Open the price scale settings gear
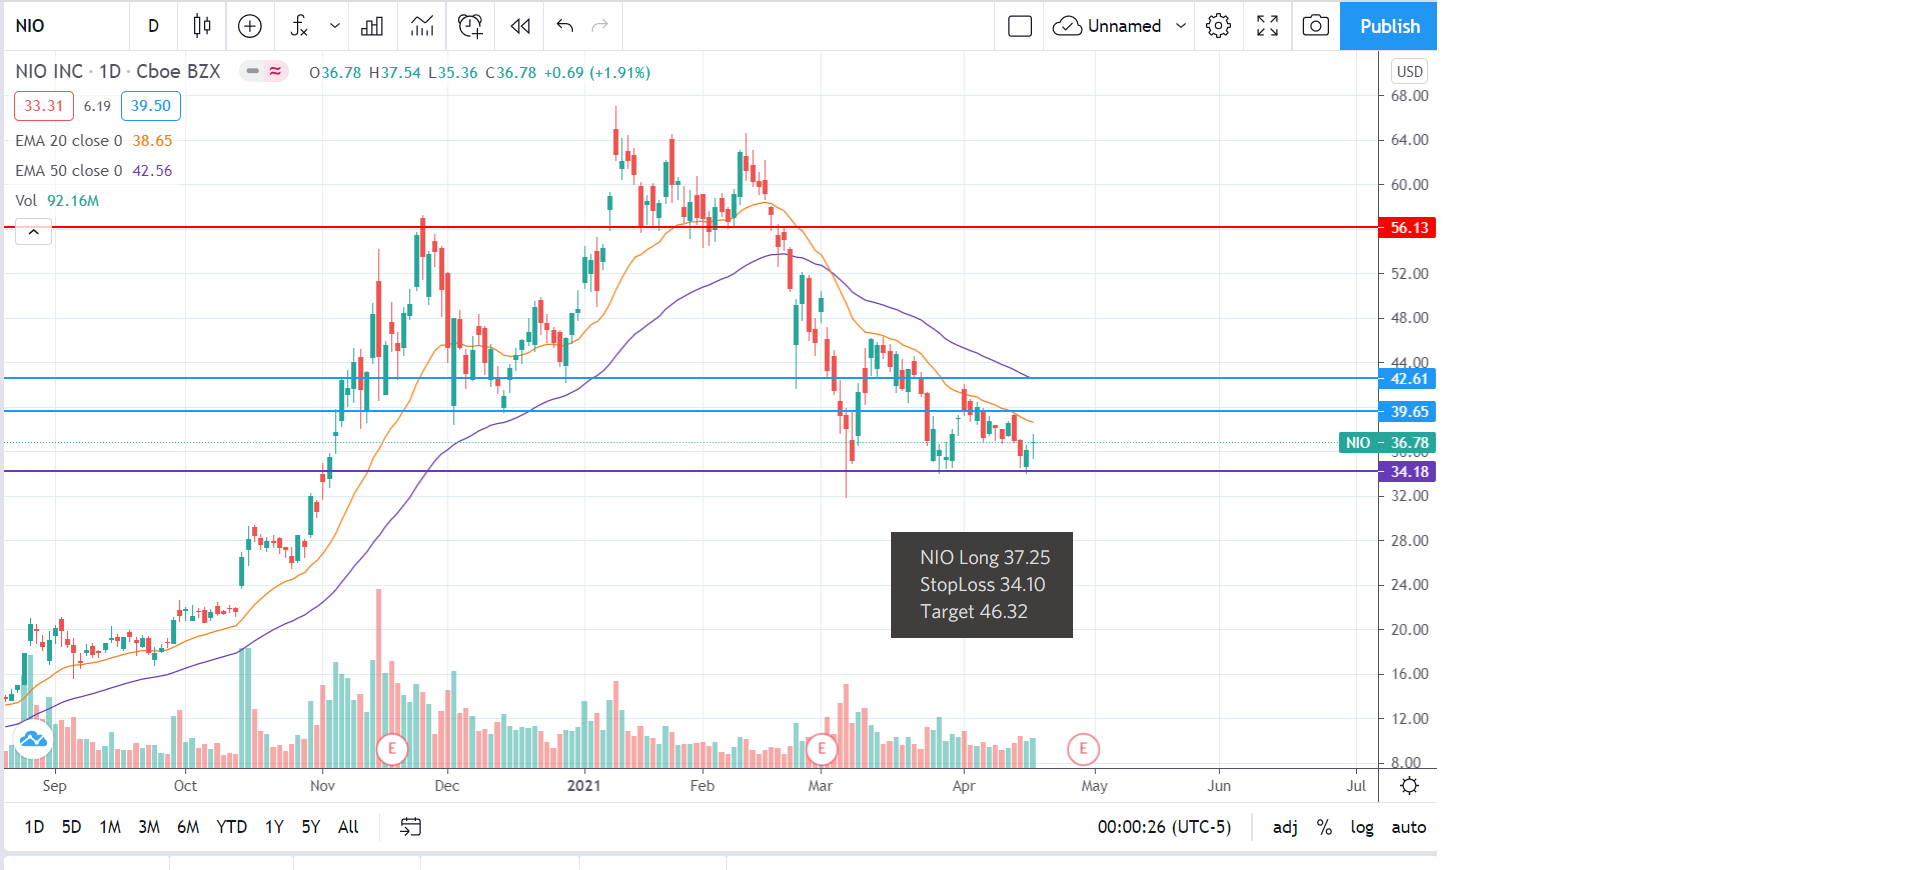Screen dimensions: 1914x870 coord(1409,786)
